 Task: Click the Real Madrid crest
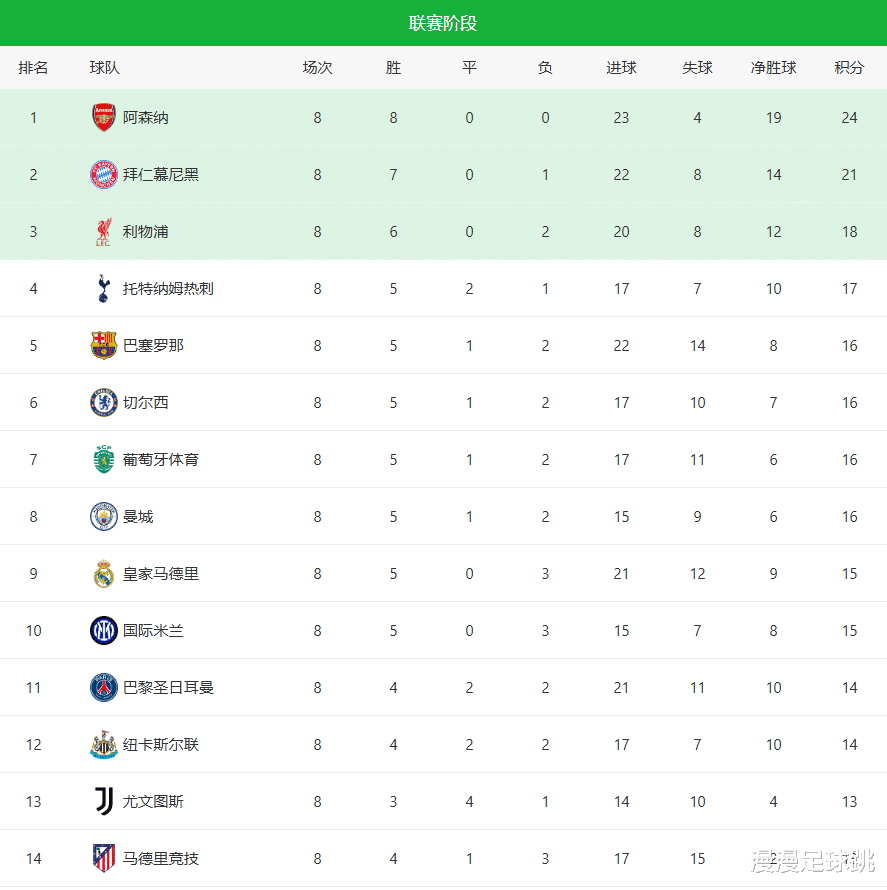[104, 574]
